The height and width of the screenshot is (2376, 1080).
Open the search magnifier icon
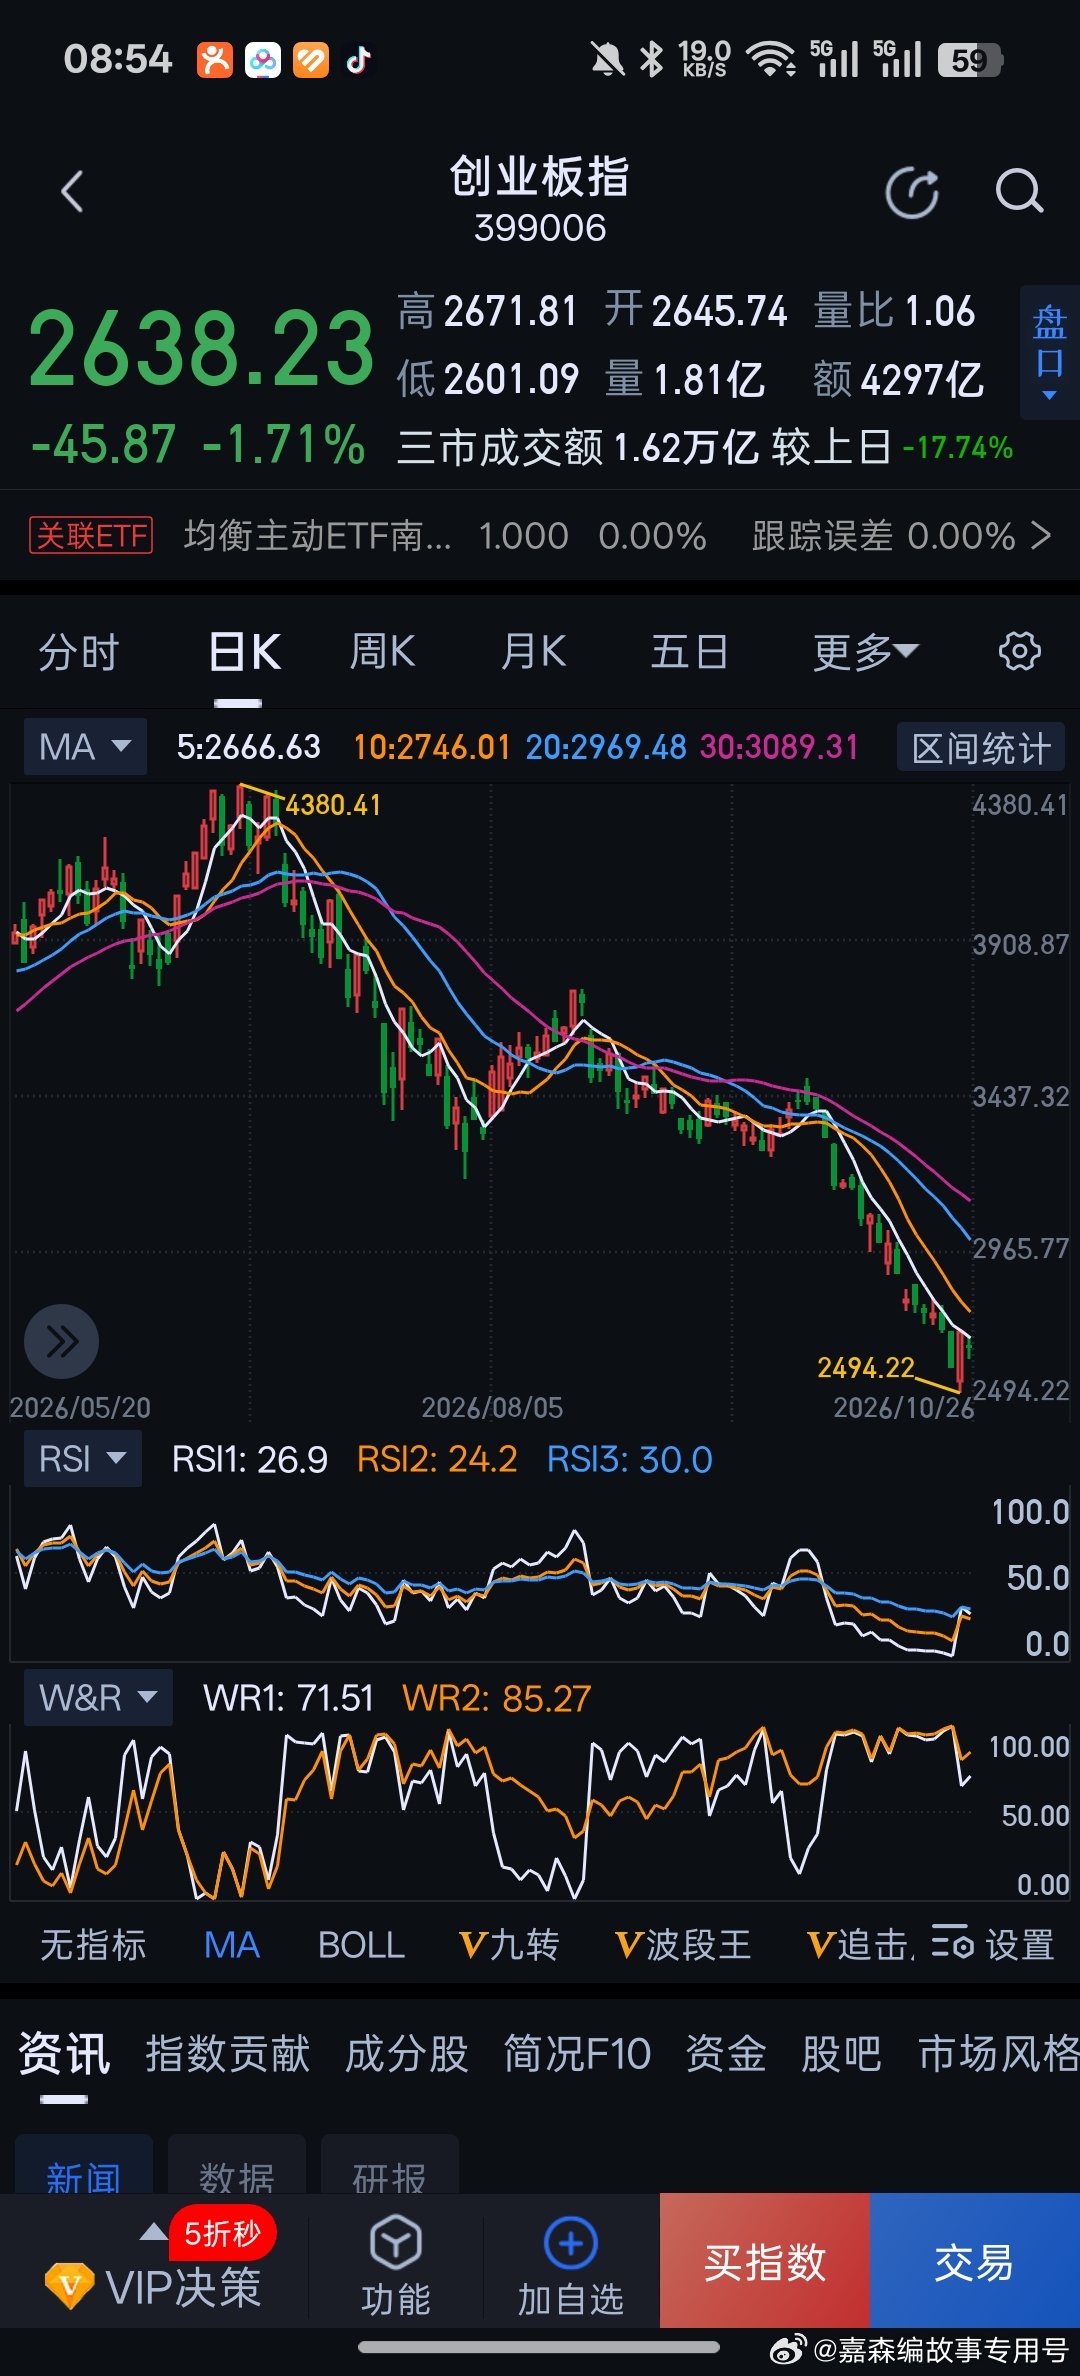(1019, 192)
